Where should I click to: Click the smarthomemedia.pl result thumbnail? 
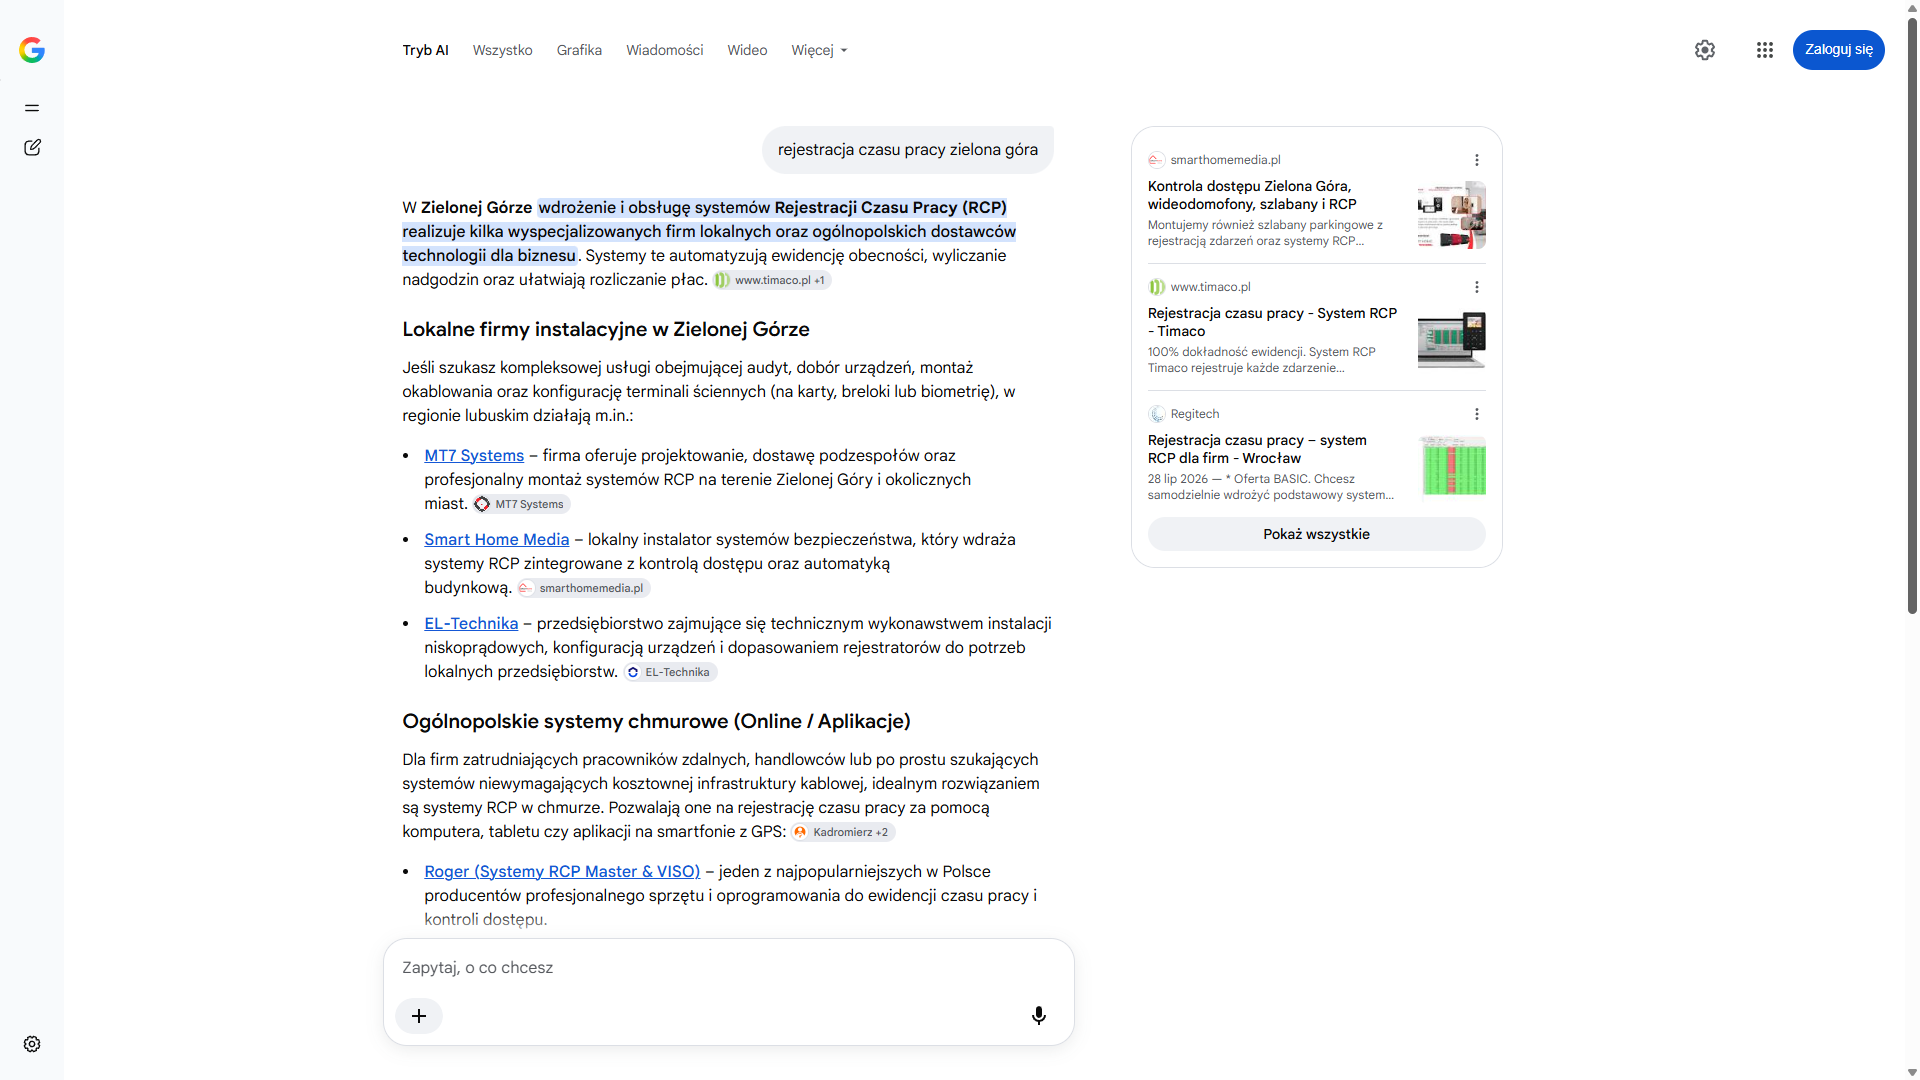pos(1451,215)
